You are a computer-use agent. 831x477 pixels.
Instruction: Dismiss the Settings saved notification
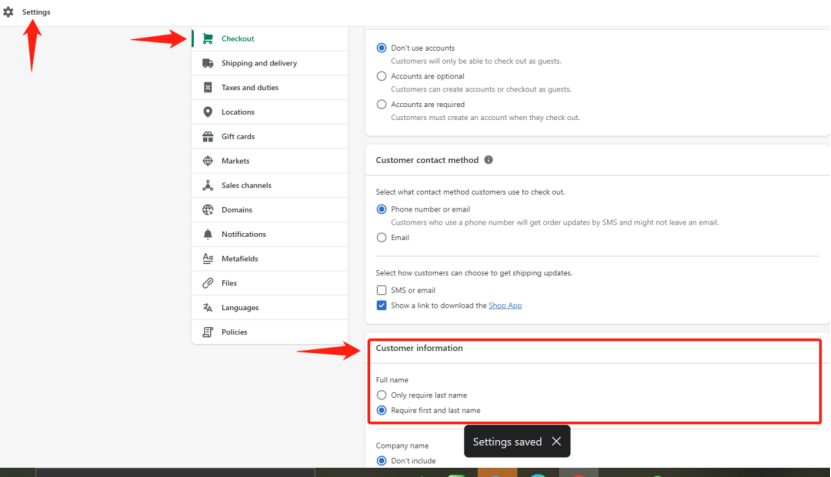click(x=556, y=441)
